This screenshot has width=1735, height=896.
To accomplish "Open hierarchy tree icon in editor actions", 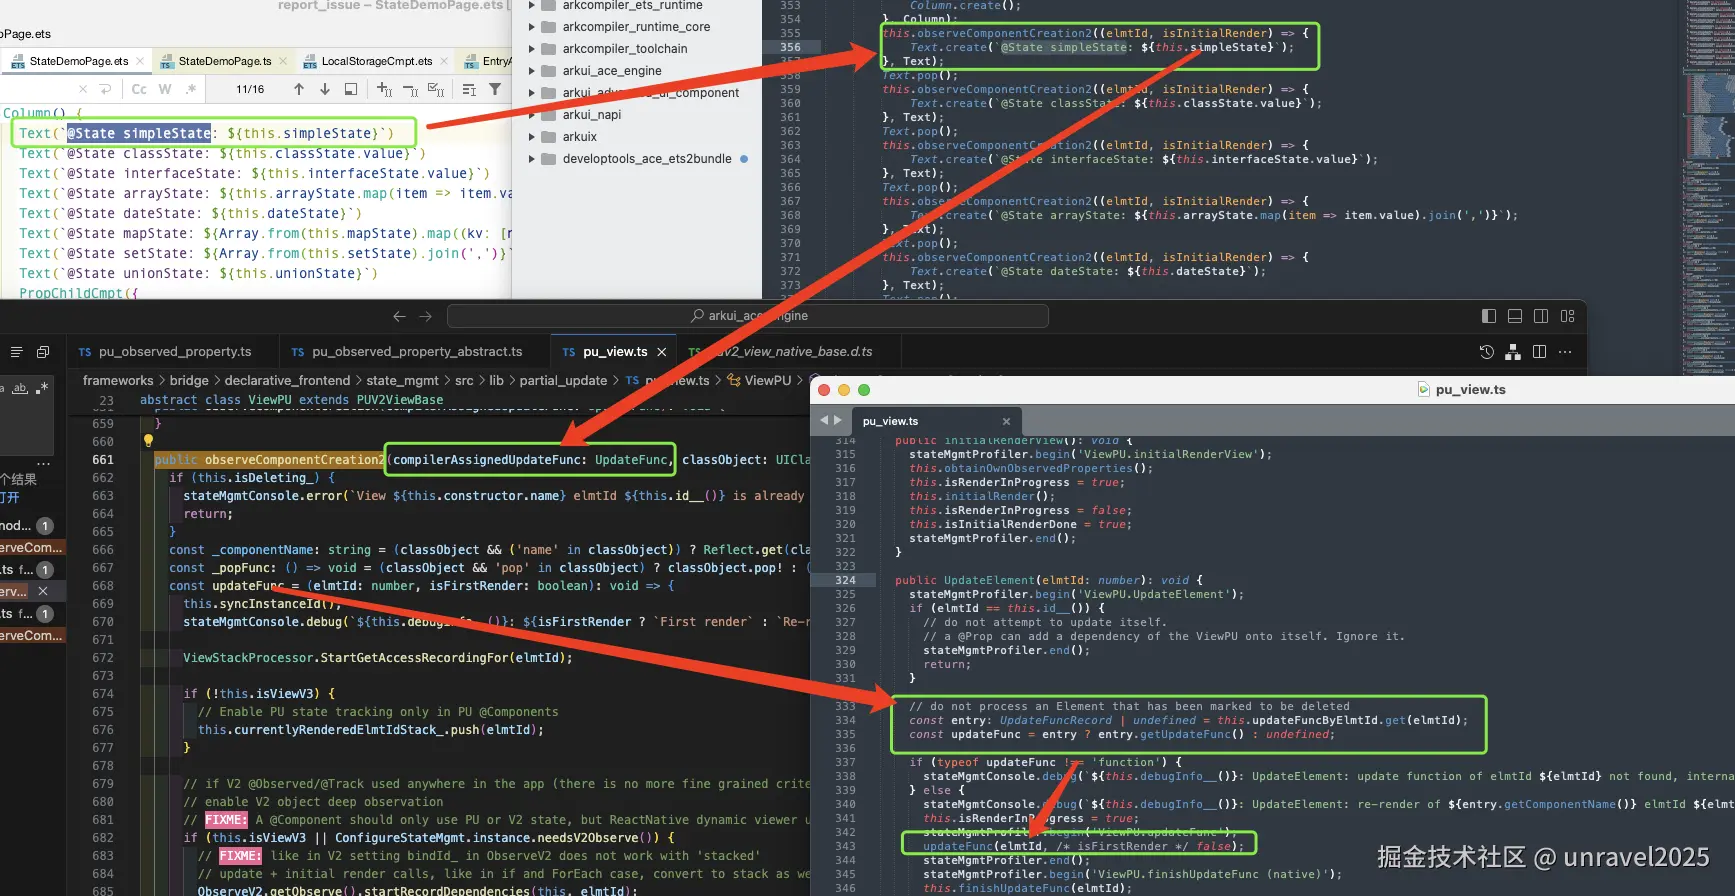I will point(1513,352).
